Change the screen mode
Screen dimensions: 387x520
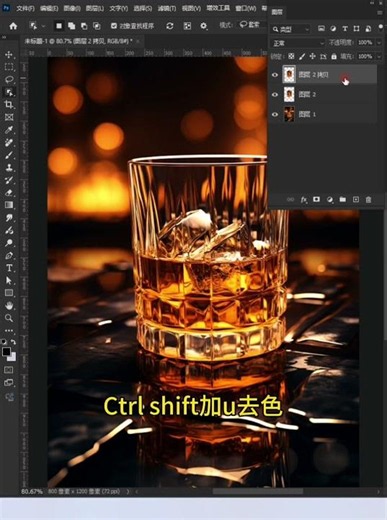point(9,383)
